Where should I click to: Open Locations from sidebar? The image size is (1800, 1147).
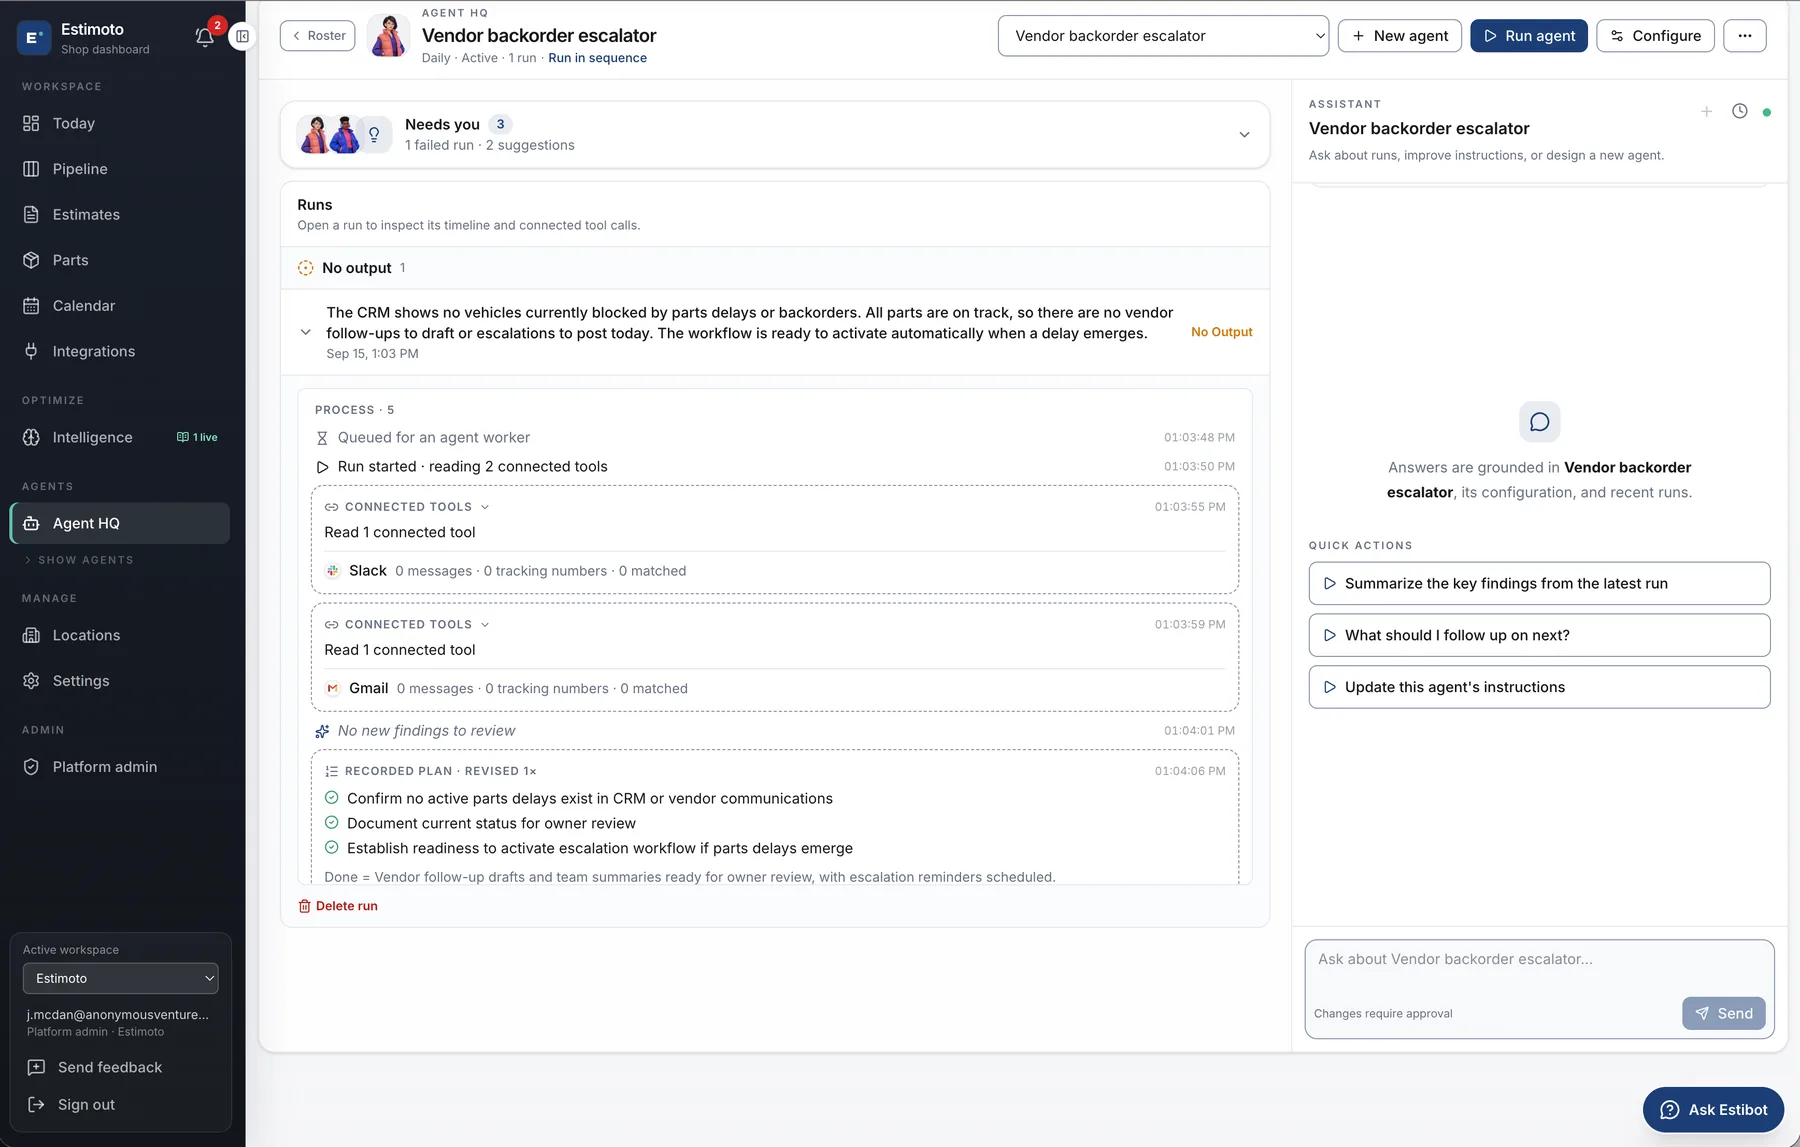point(121,635)
